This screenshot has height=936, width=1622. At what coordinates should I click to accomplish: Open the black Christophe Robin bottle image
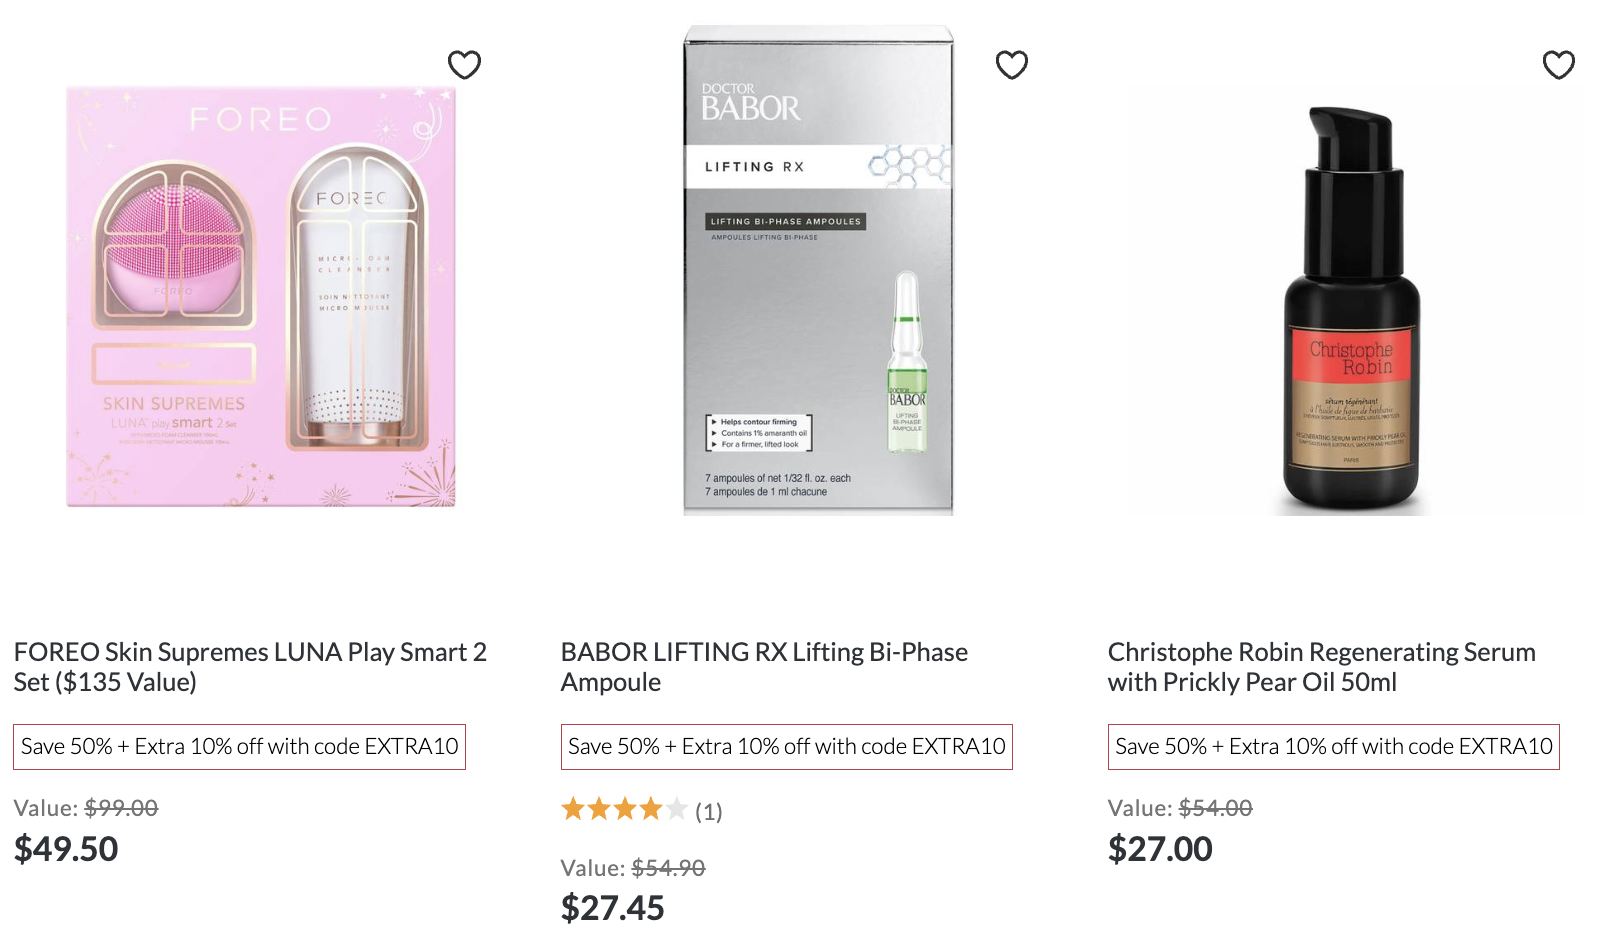(1351, 311)
